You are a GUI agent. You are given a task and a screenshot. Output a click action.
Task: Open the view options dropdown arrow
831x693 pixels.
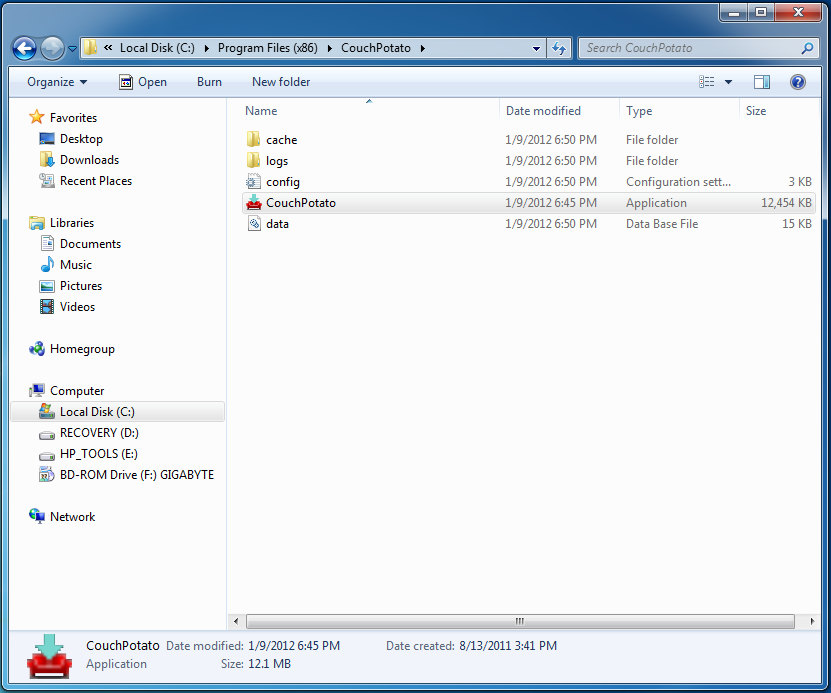728,82
